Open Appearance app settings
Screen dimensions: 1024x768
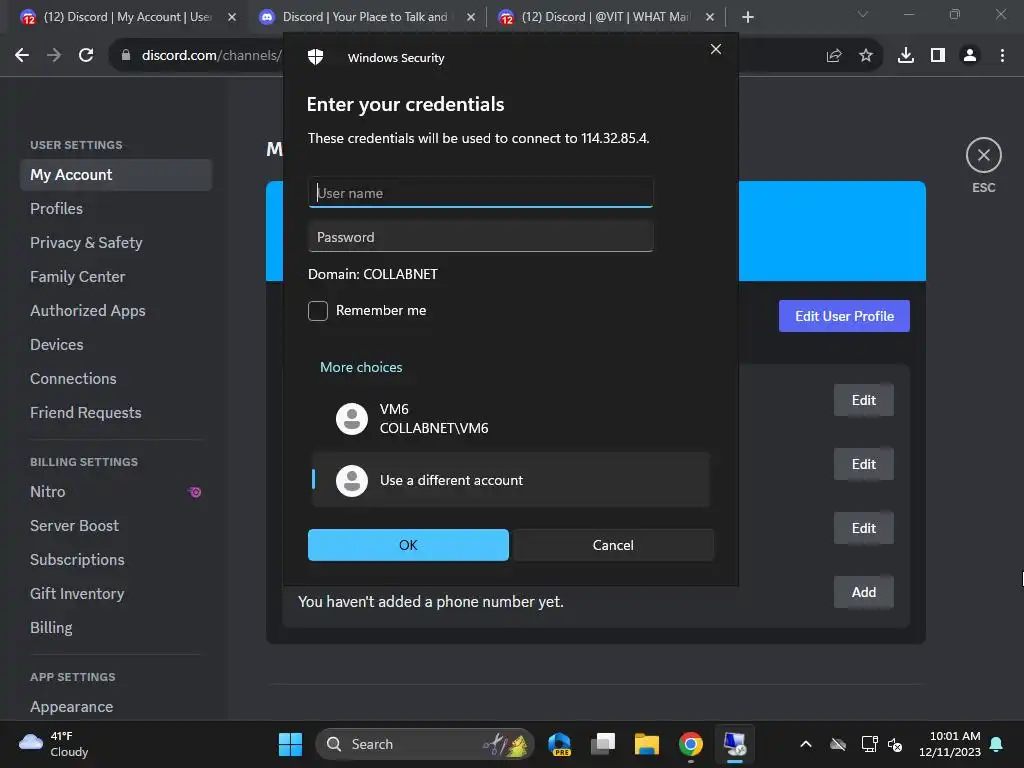click(116, 707)
